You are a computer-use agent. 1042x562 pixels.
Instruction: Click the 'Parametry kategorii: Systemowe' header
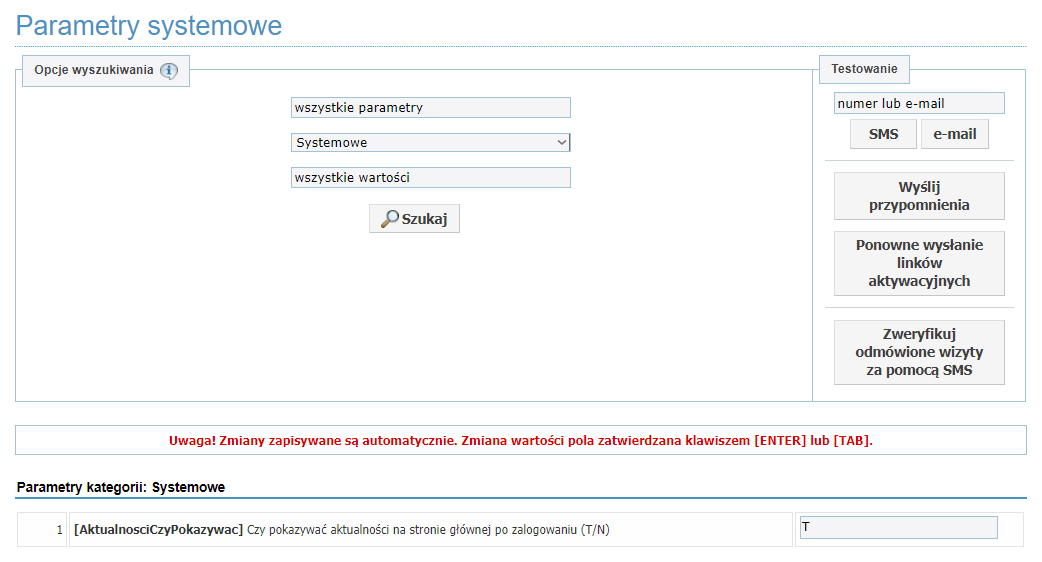(x=121, y=488)
